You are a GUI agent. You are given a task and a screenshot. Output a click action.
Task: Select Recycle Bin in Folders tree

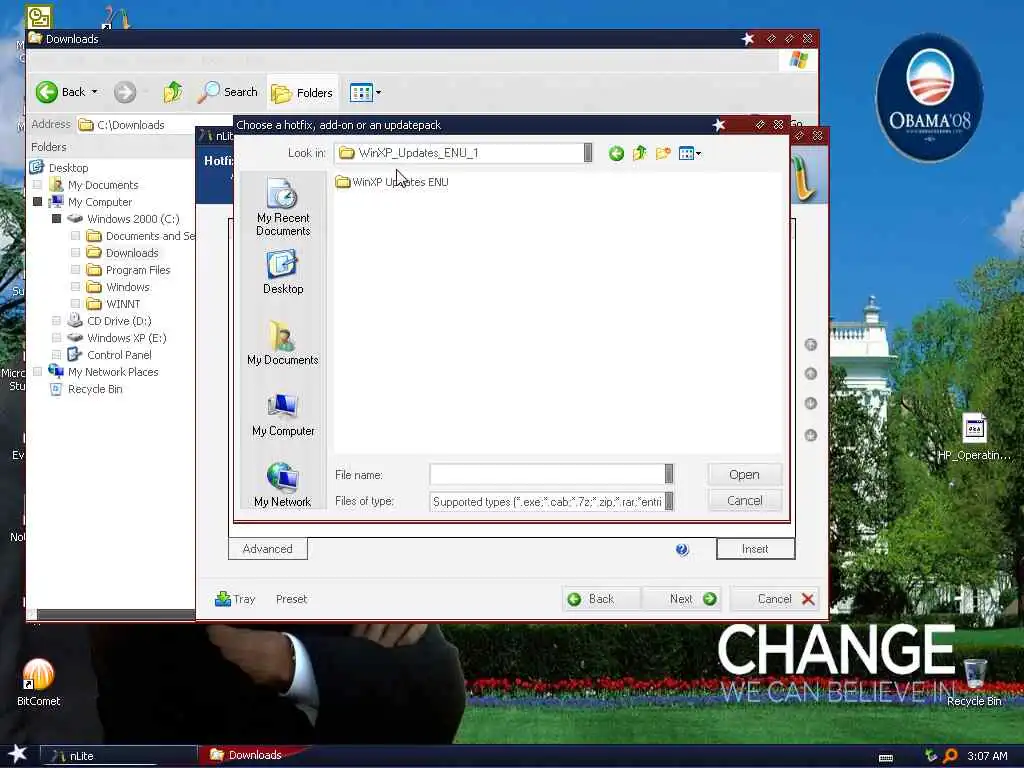point(95,389)
